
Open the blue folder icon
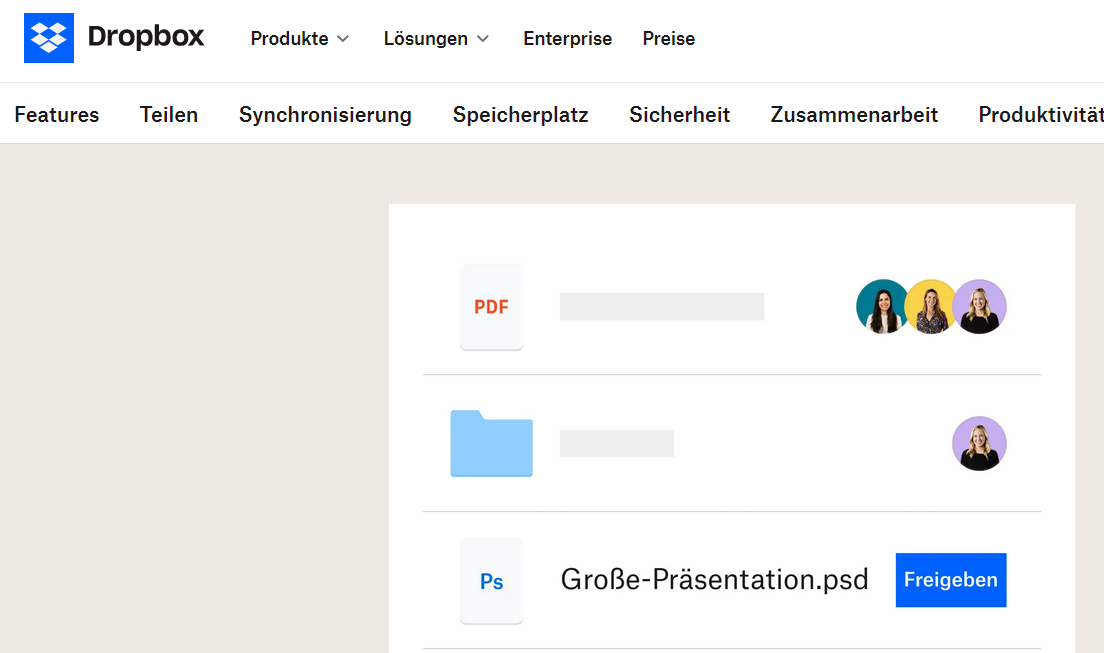tap(491, 443)
